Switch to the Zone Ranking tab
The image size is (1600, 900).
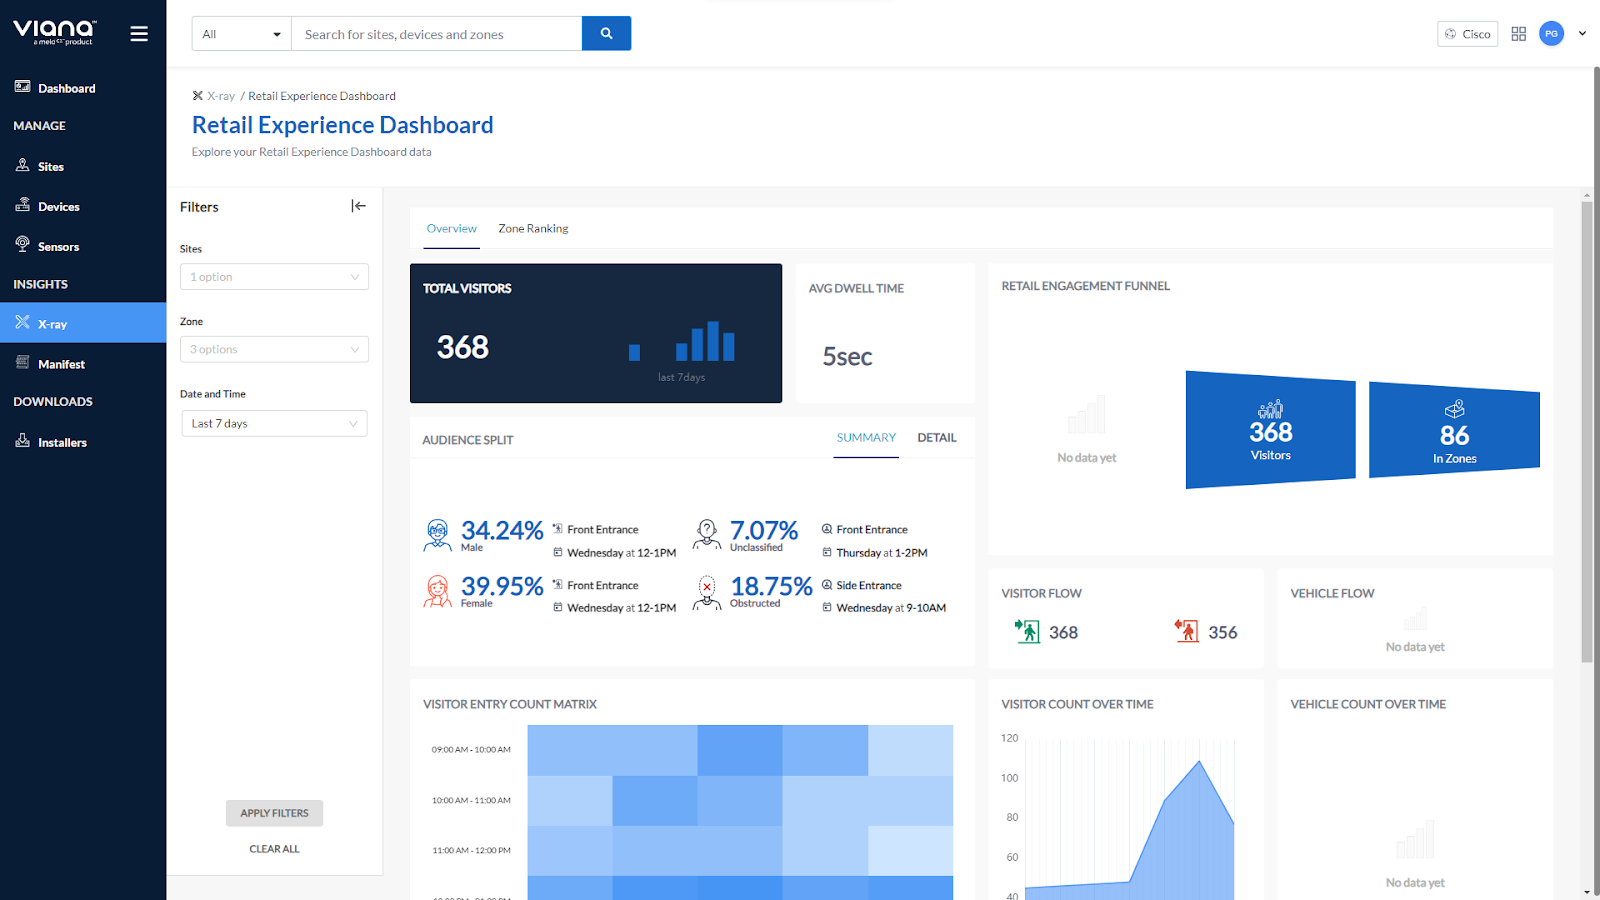coord(533,229)
